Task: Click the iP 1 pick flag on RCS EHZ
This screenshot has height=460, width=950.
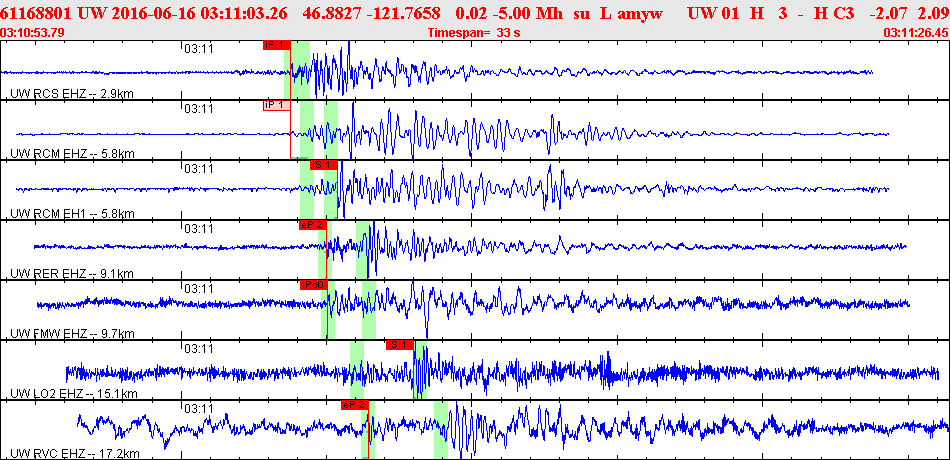Action: coord(277,45)
